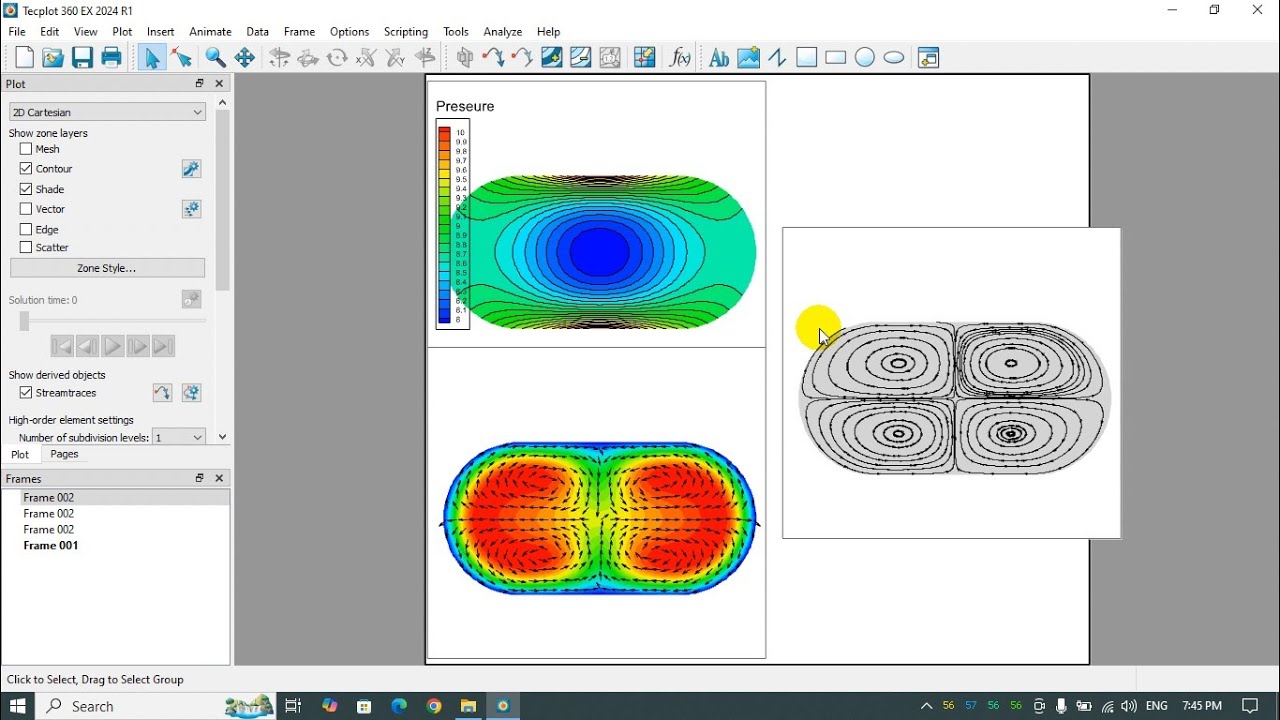Viewport: 1280px width, 720px height.
Task: Open the Scripting menu
Action: coord(406,32)
